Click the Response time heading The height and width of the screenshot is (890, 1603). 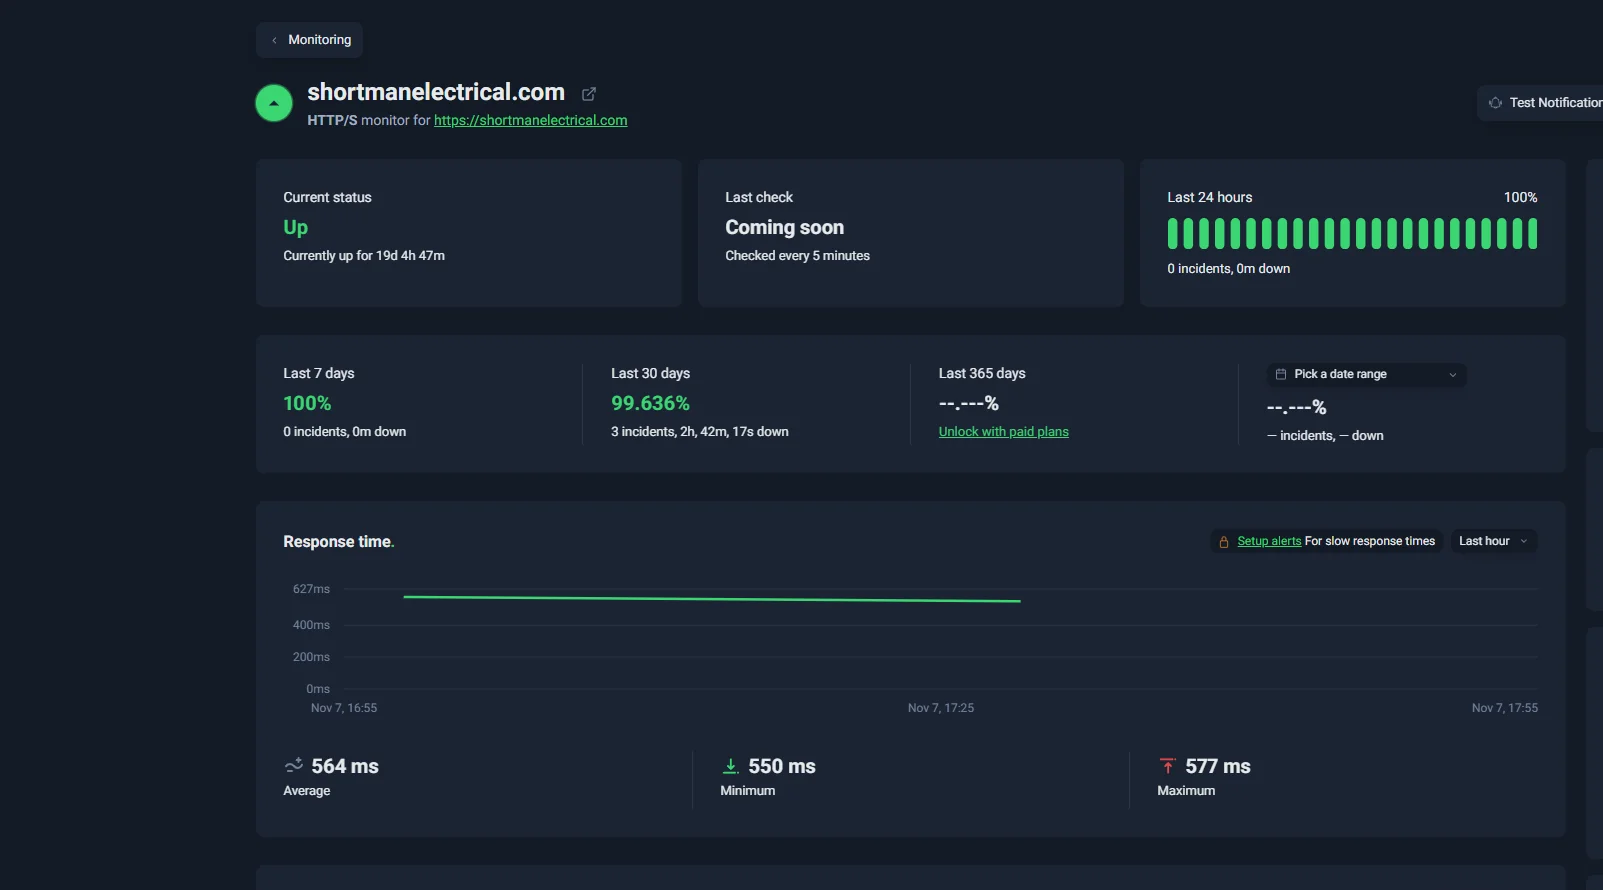click(338, 542)
